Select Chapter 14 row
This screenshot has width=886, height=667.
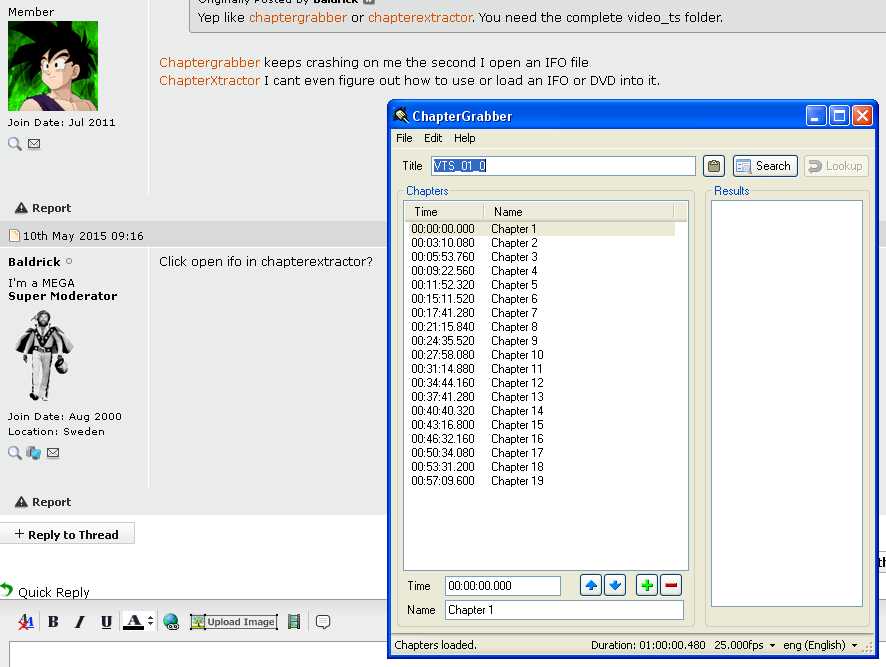pos(541,411)
